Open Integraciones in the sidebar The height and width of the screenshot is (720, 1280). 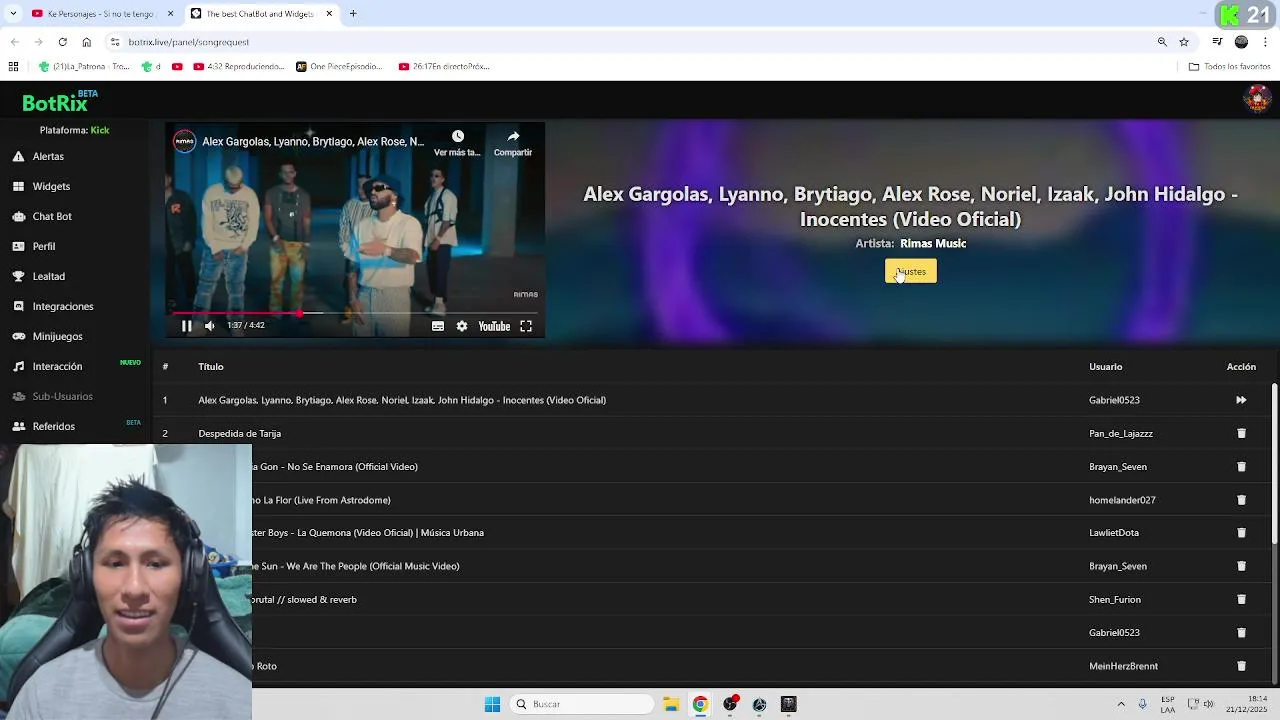(63, 307)
